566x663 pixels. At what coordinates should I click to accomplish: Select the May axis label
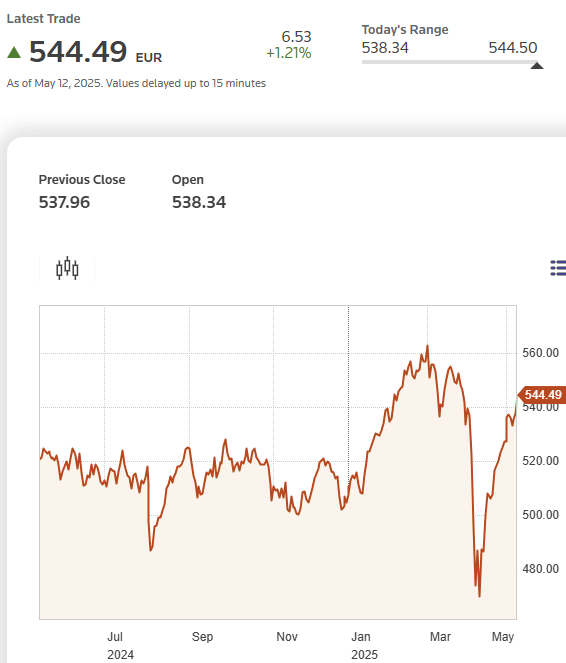[x=503, y=636]
